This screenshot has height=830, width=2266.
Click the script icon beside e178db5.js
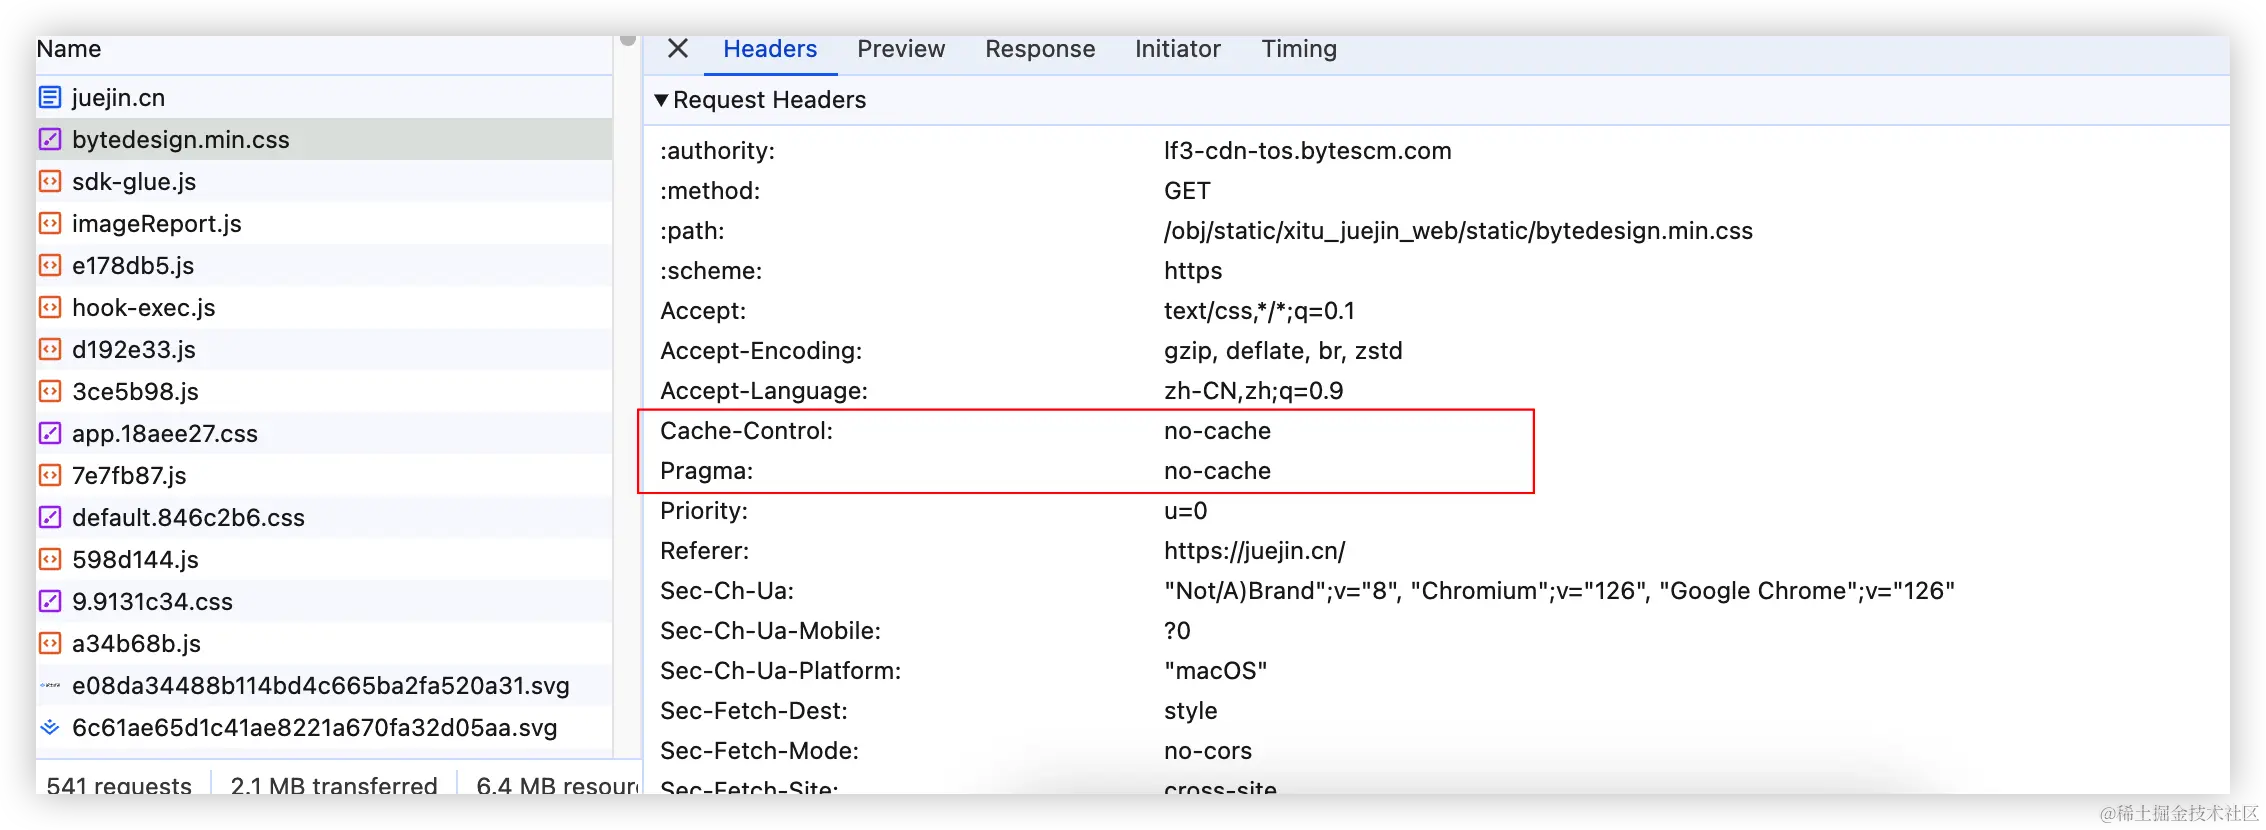click(x=50, y=265)
